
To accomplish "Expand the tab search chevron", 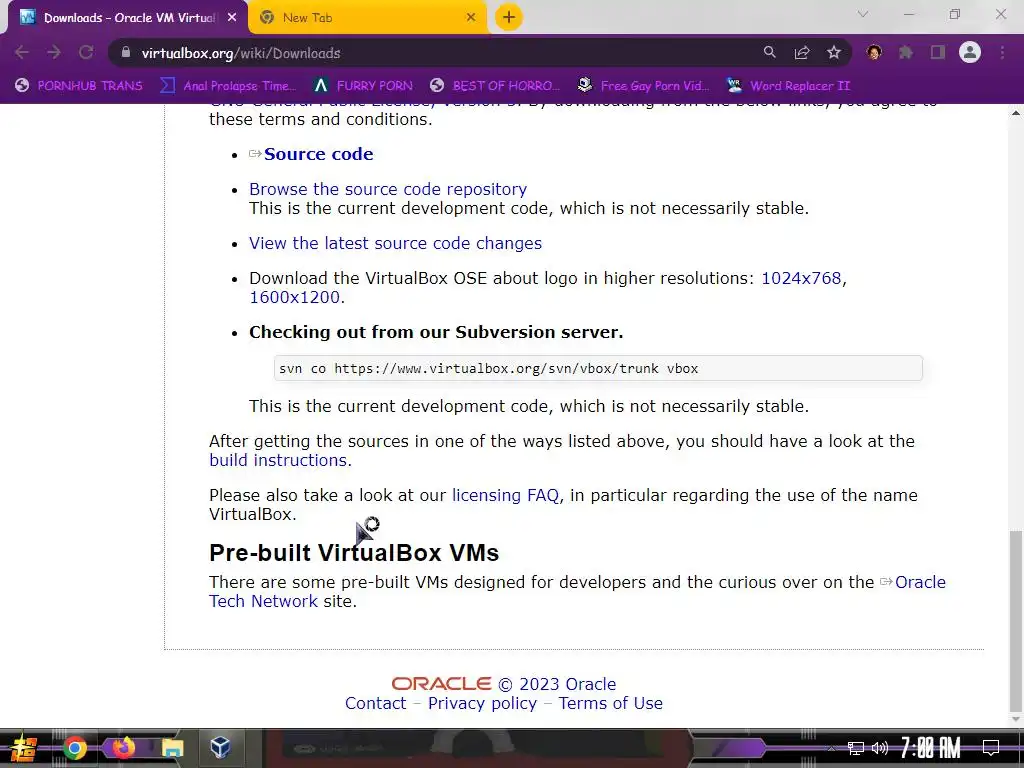I will point(863,14).
